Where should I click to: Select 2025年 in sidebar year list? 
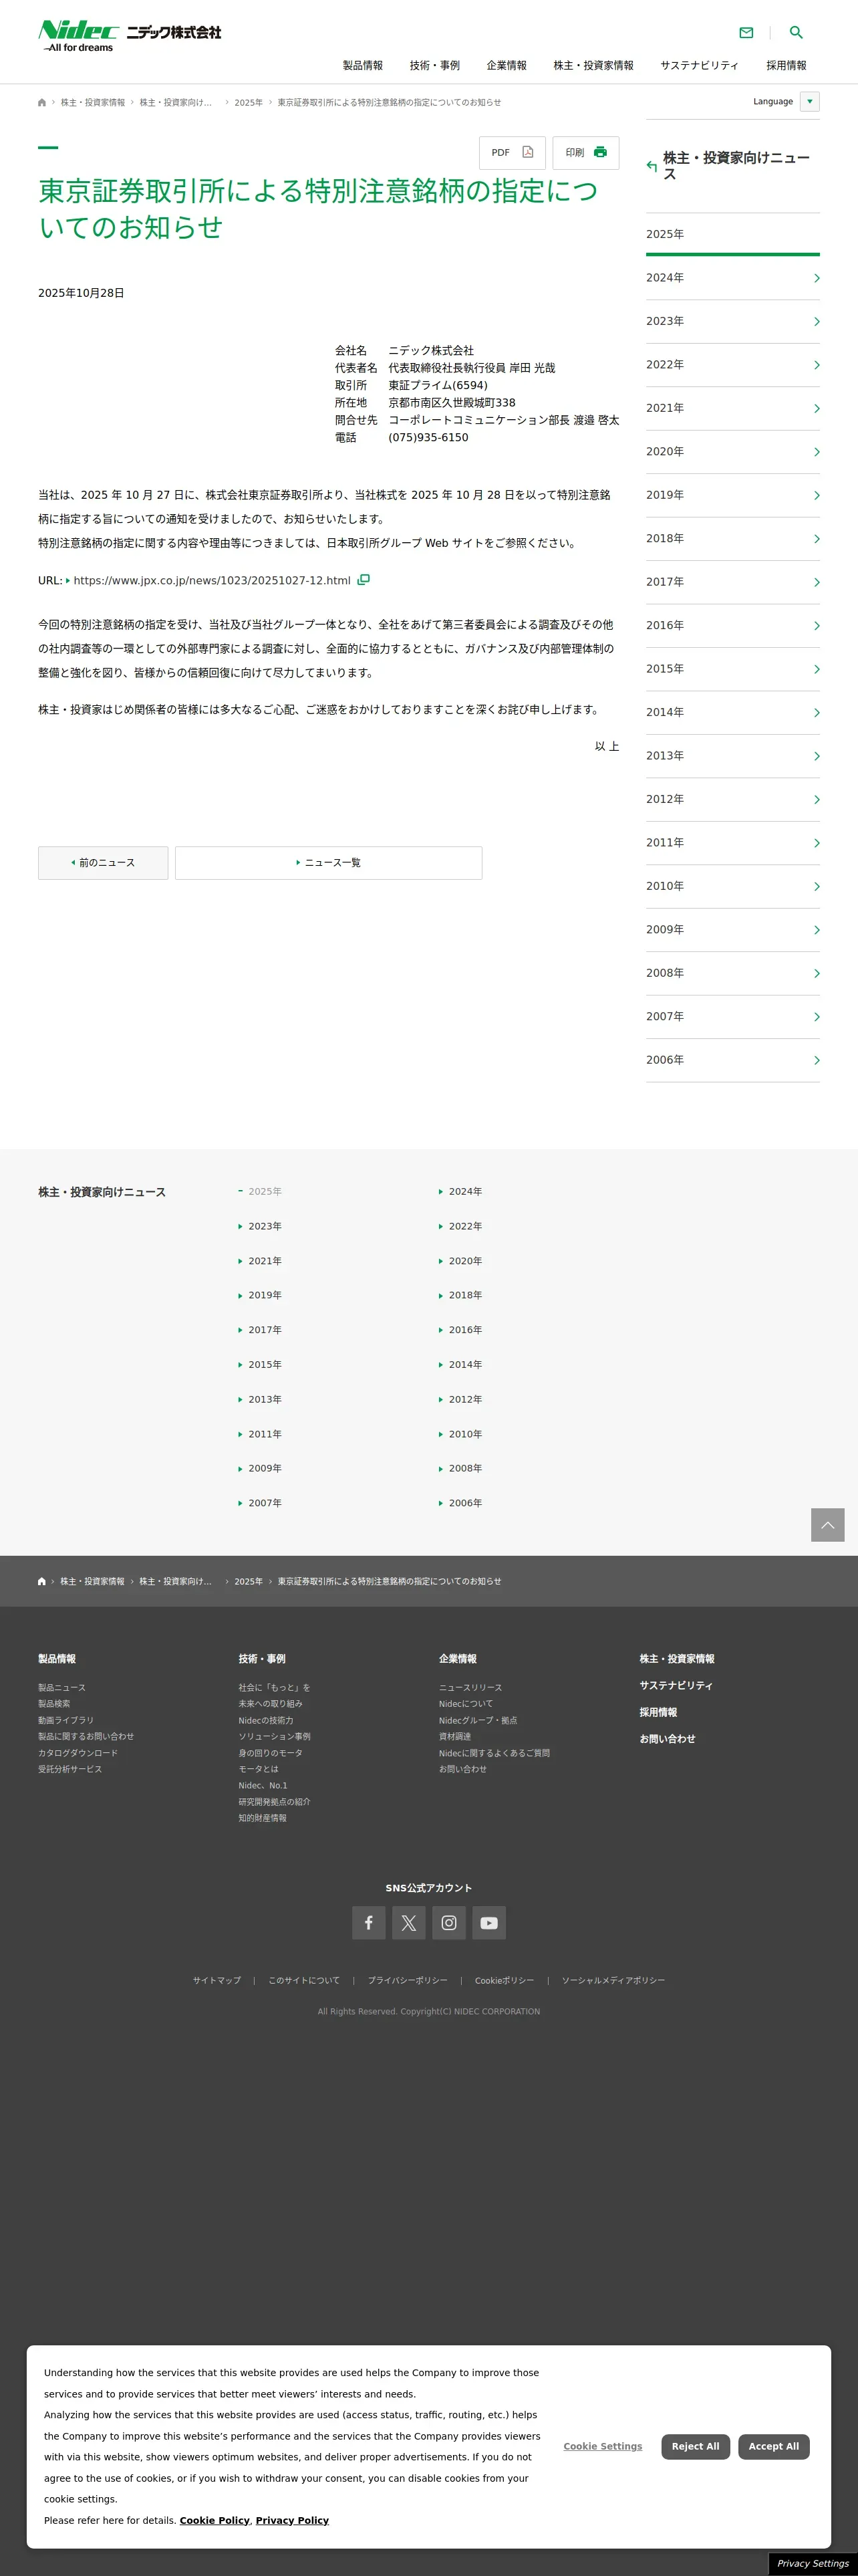point(733,234)
